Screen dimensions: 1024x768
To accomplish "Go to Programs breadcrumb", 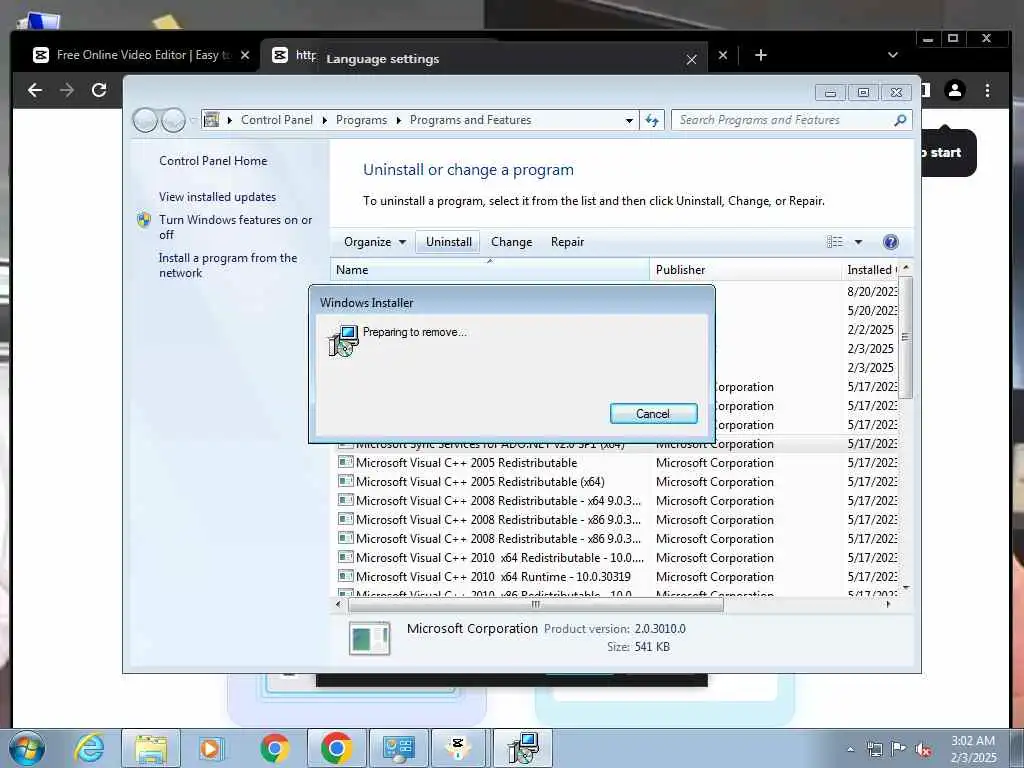I will click(x=361, y=120).
